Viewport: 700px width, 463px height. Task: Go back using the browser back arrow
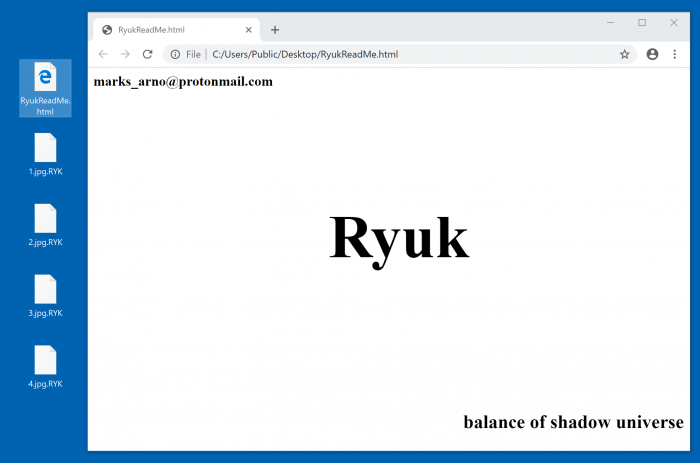[x=103, y=54]
